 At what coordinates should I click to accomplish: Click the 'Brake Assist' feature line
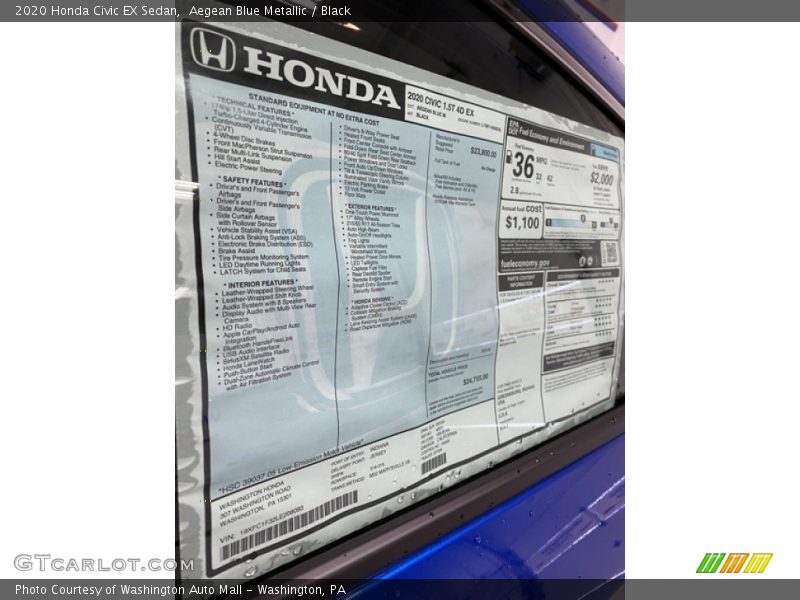click(x=237, y=251)
